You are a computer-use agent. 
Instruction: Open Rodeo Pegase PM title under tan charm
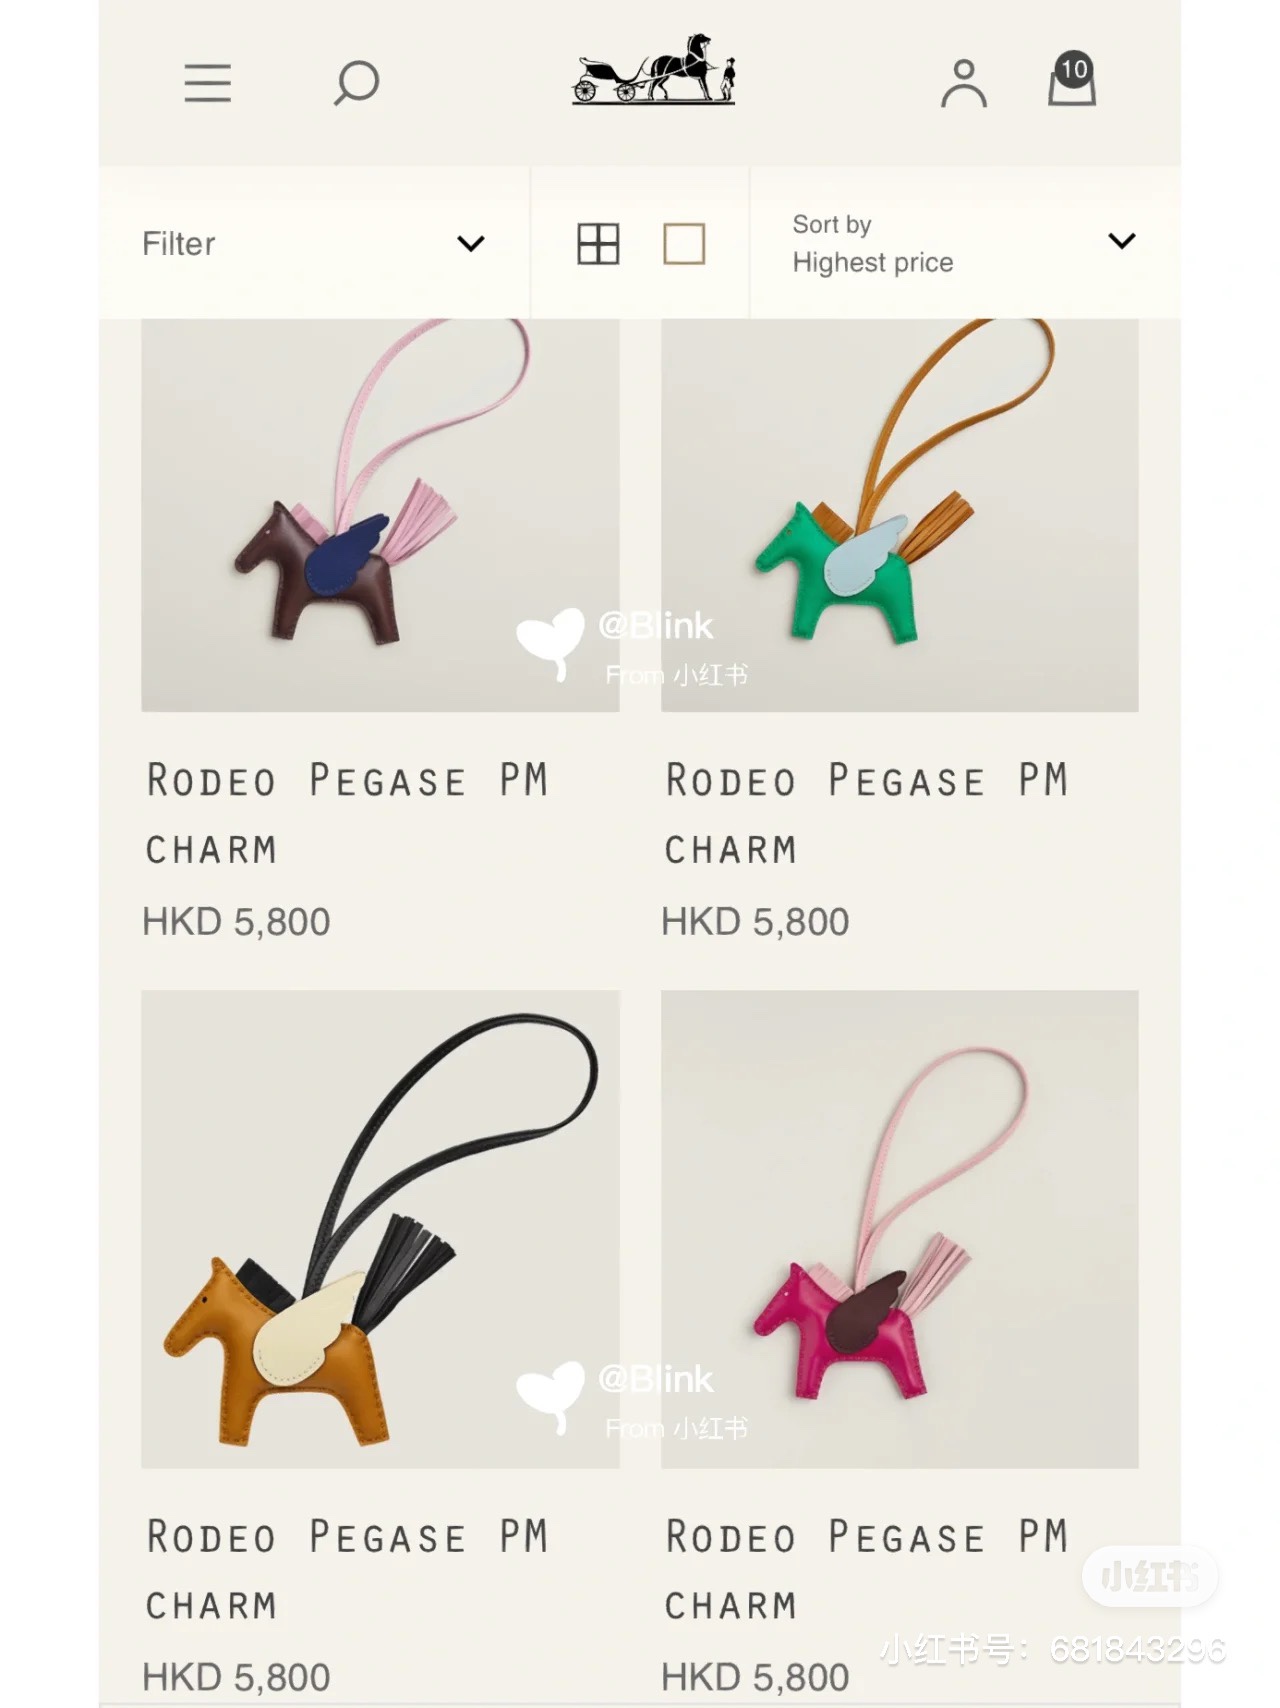click(348, 1570)
